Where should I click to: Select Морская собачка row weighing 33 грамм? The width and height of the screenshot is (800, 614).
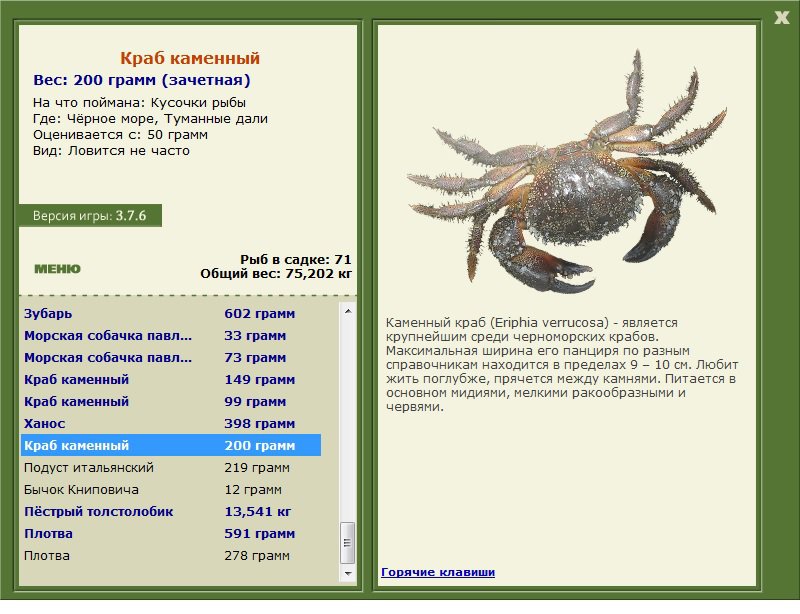click(x=171, y=335)
